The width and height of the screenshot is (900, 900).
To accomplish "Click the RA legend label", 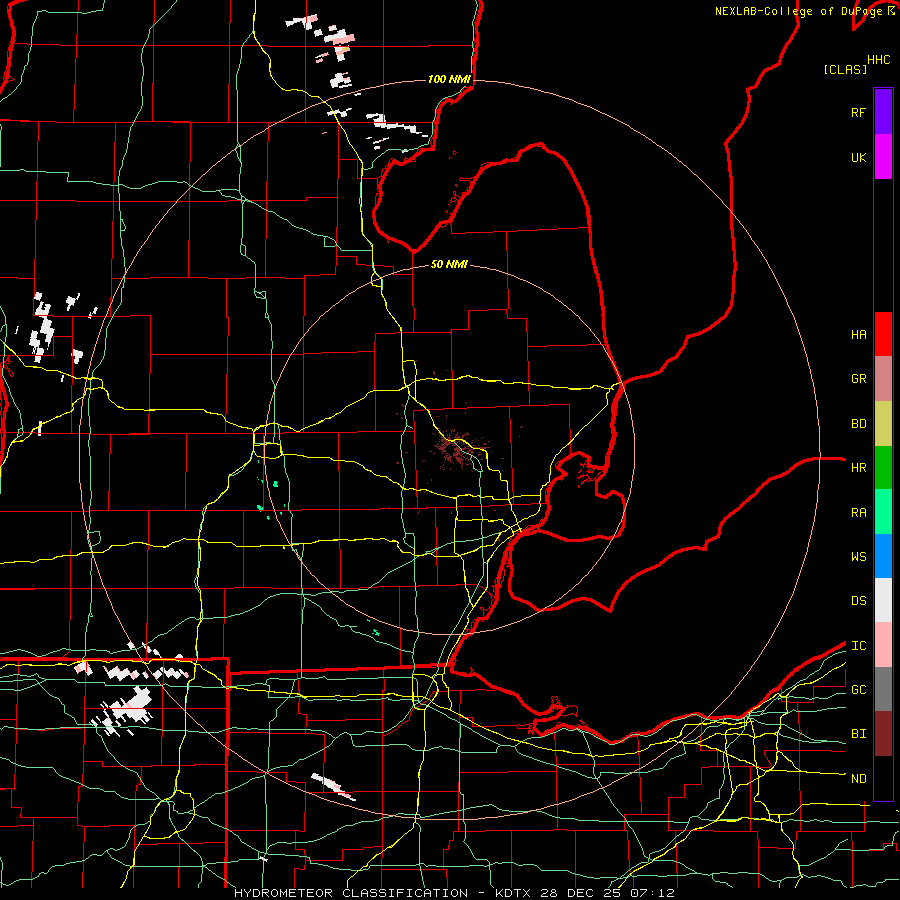I will tap(858, 513).
